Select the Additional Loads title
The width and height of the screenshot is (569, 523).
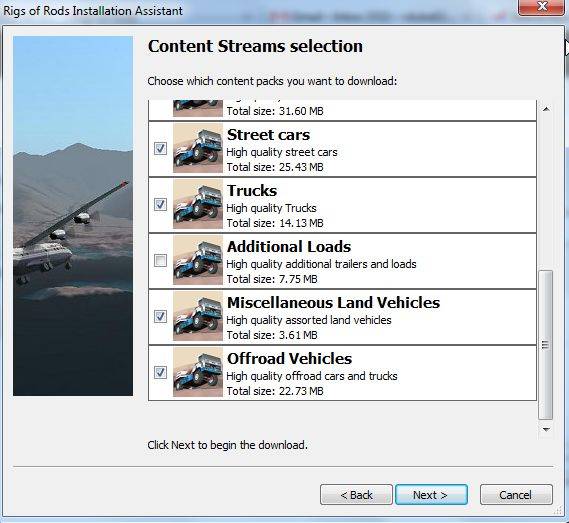pos(289,246)
